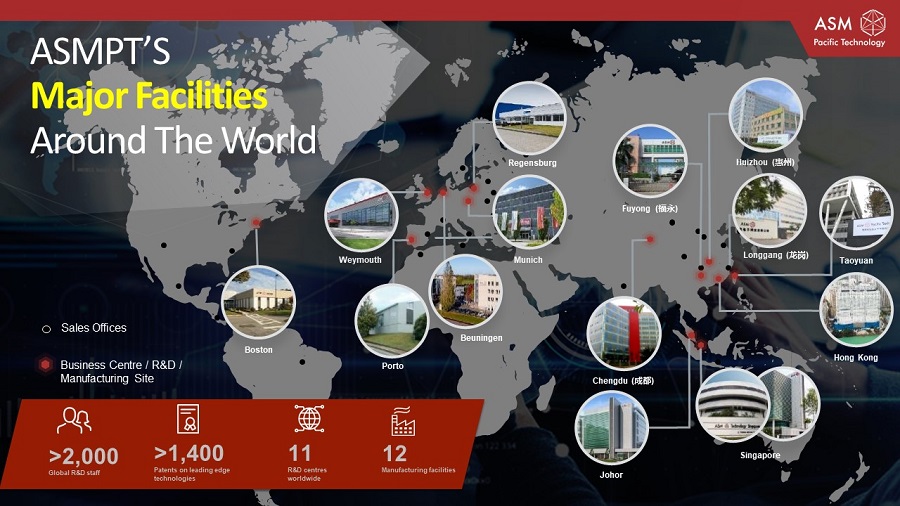The height and width of the screenshot is (506, 900).
Task: Click the '>1,400' statistic
Action: point(189,453)
